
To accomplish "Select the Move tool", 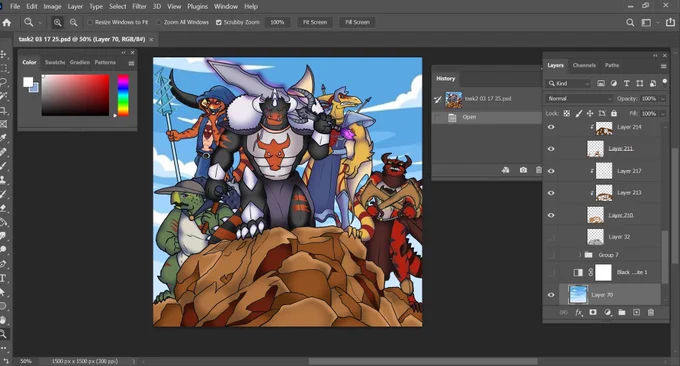I will 3,54.
